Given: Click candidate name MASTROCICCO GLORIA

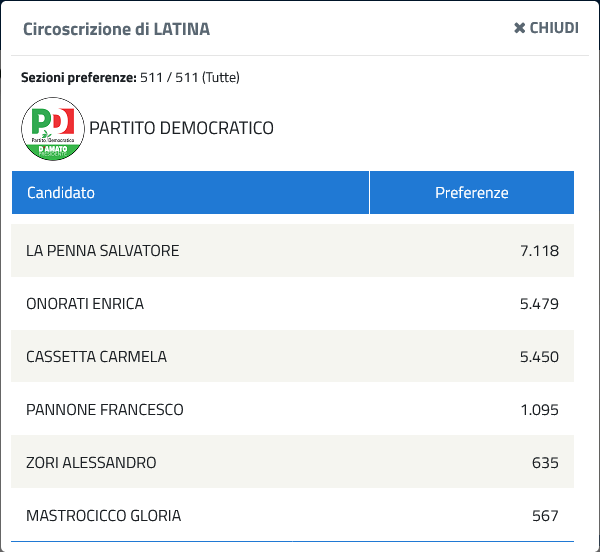Looking at the screenshot, I should coord(103,516).
